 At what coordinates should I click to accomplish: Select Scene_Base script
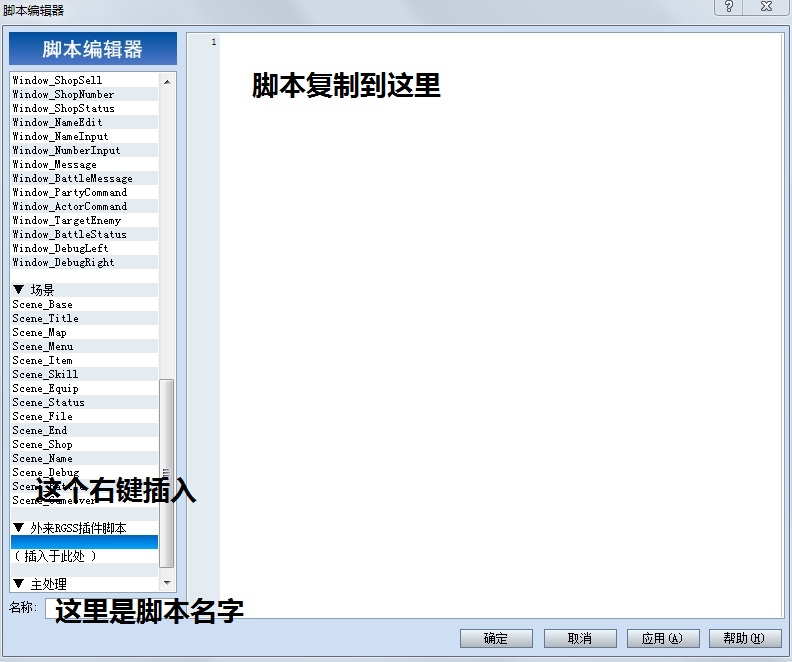click(x=84, y=304)
